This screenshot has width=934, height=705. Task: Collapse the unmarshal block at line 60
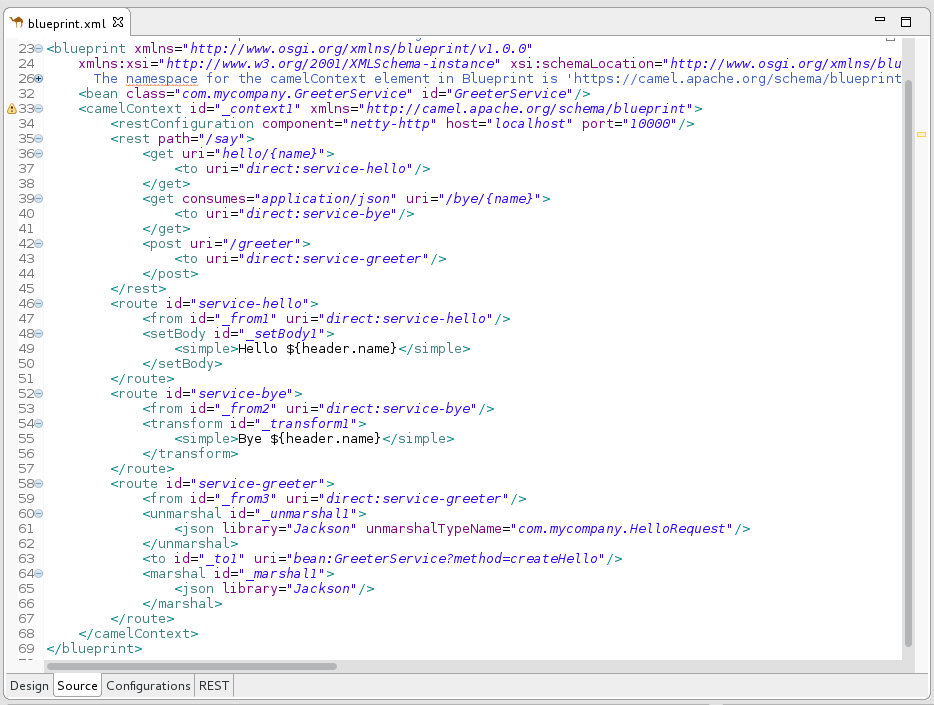point(39,514)
